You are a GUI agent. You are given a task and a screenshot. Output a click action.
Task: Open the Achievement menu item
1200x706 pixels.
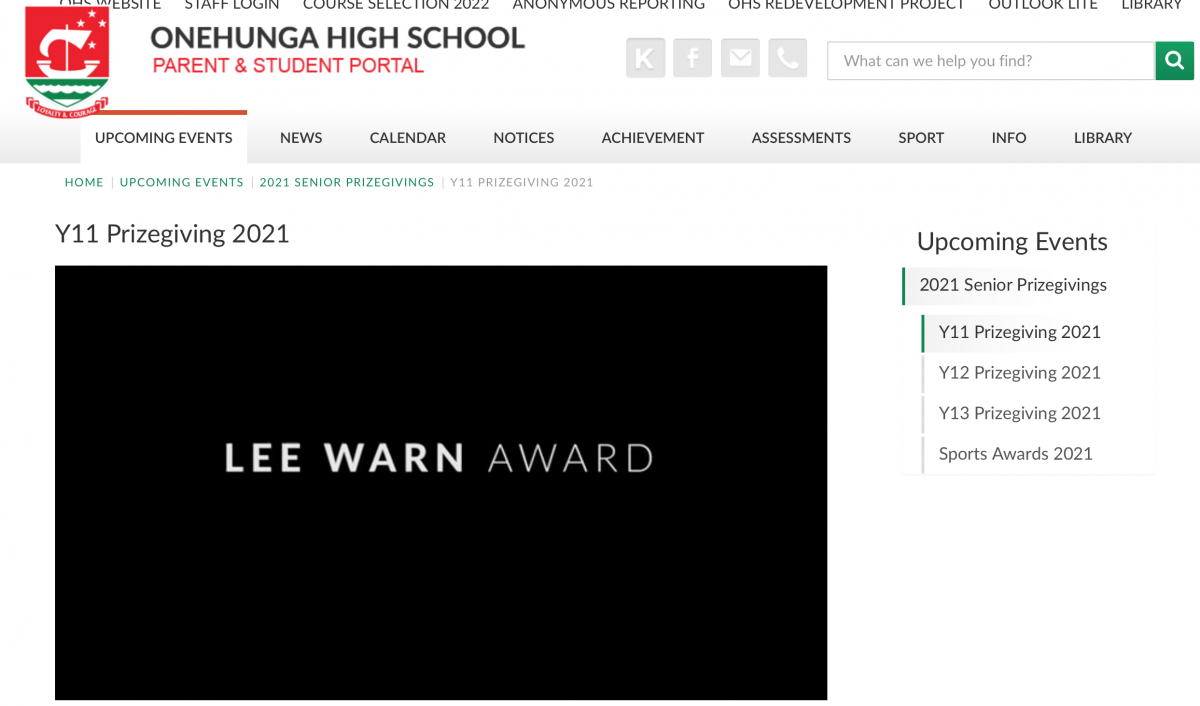[x=653, y=138]
